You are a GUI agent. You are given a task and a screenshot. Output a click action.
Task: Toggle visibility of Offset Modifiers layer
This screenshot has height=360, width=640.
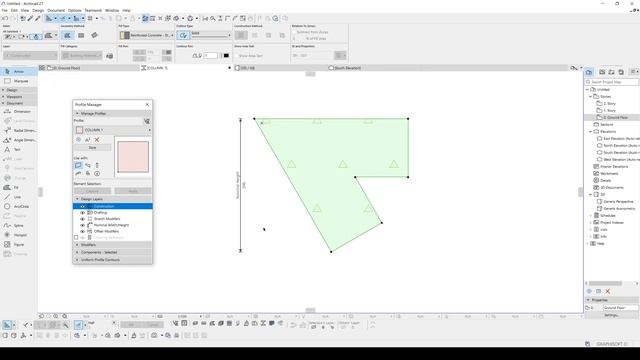coord(82,231)
